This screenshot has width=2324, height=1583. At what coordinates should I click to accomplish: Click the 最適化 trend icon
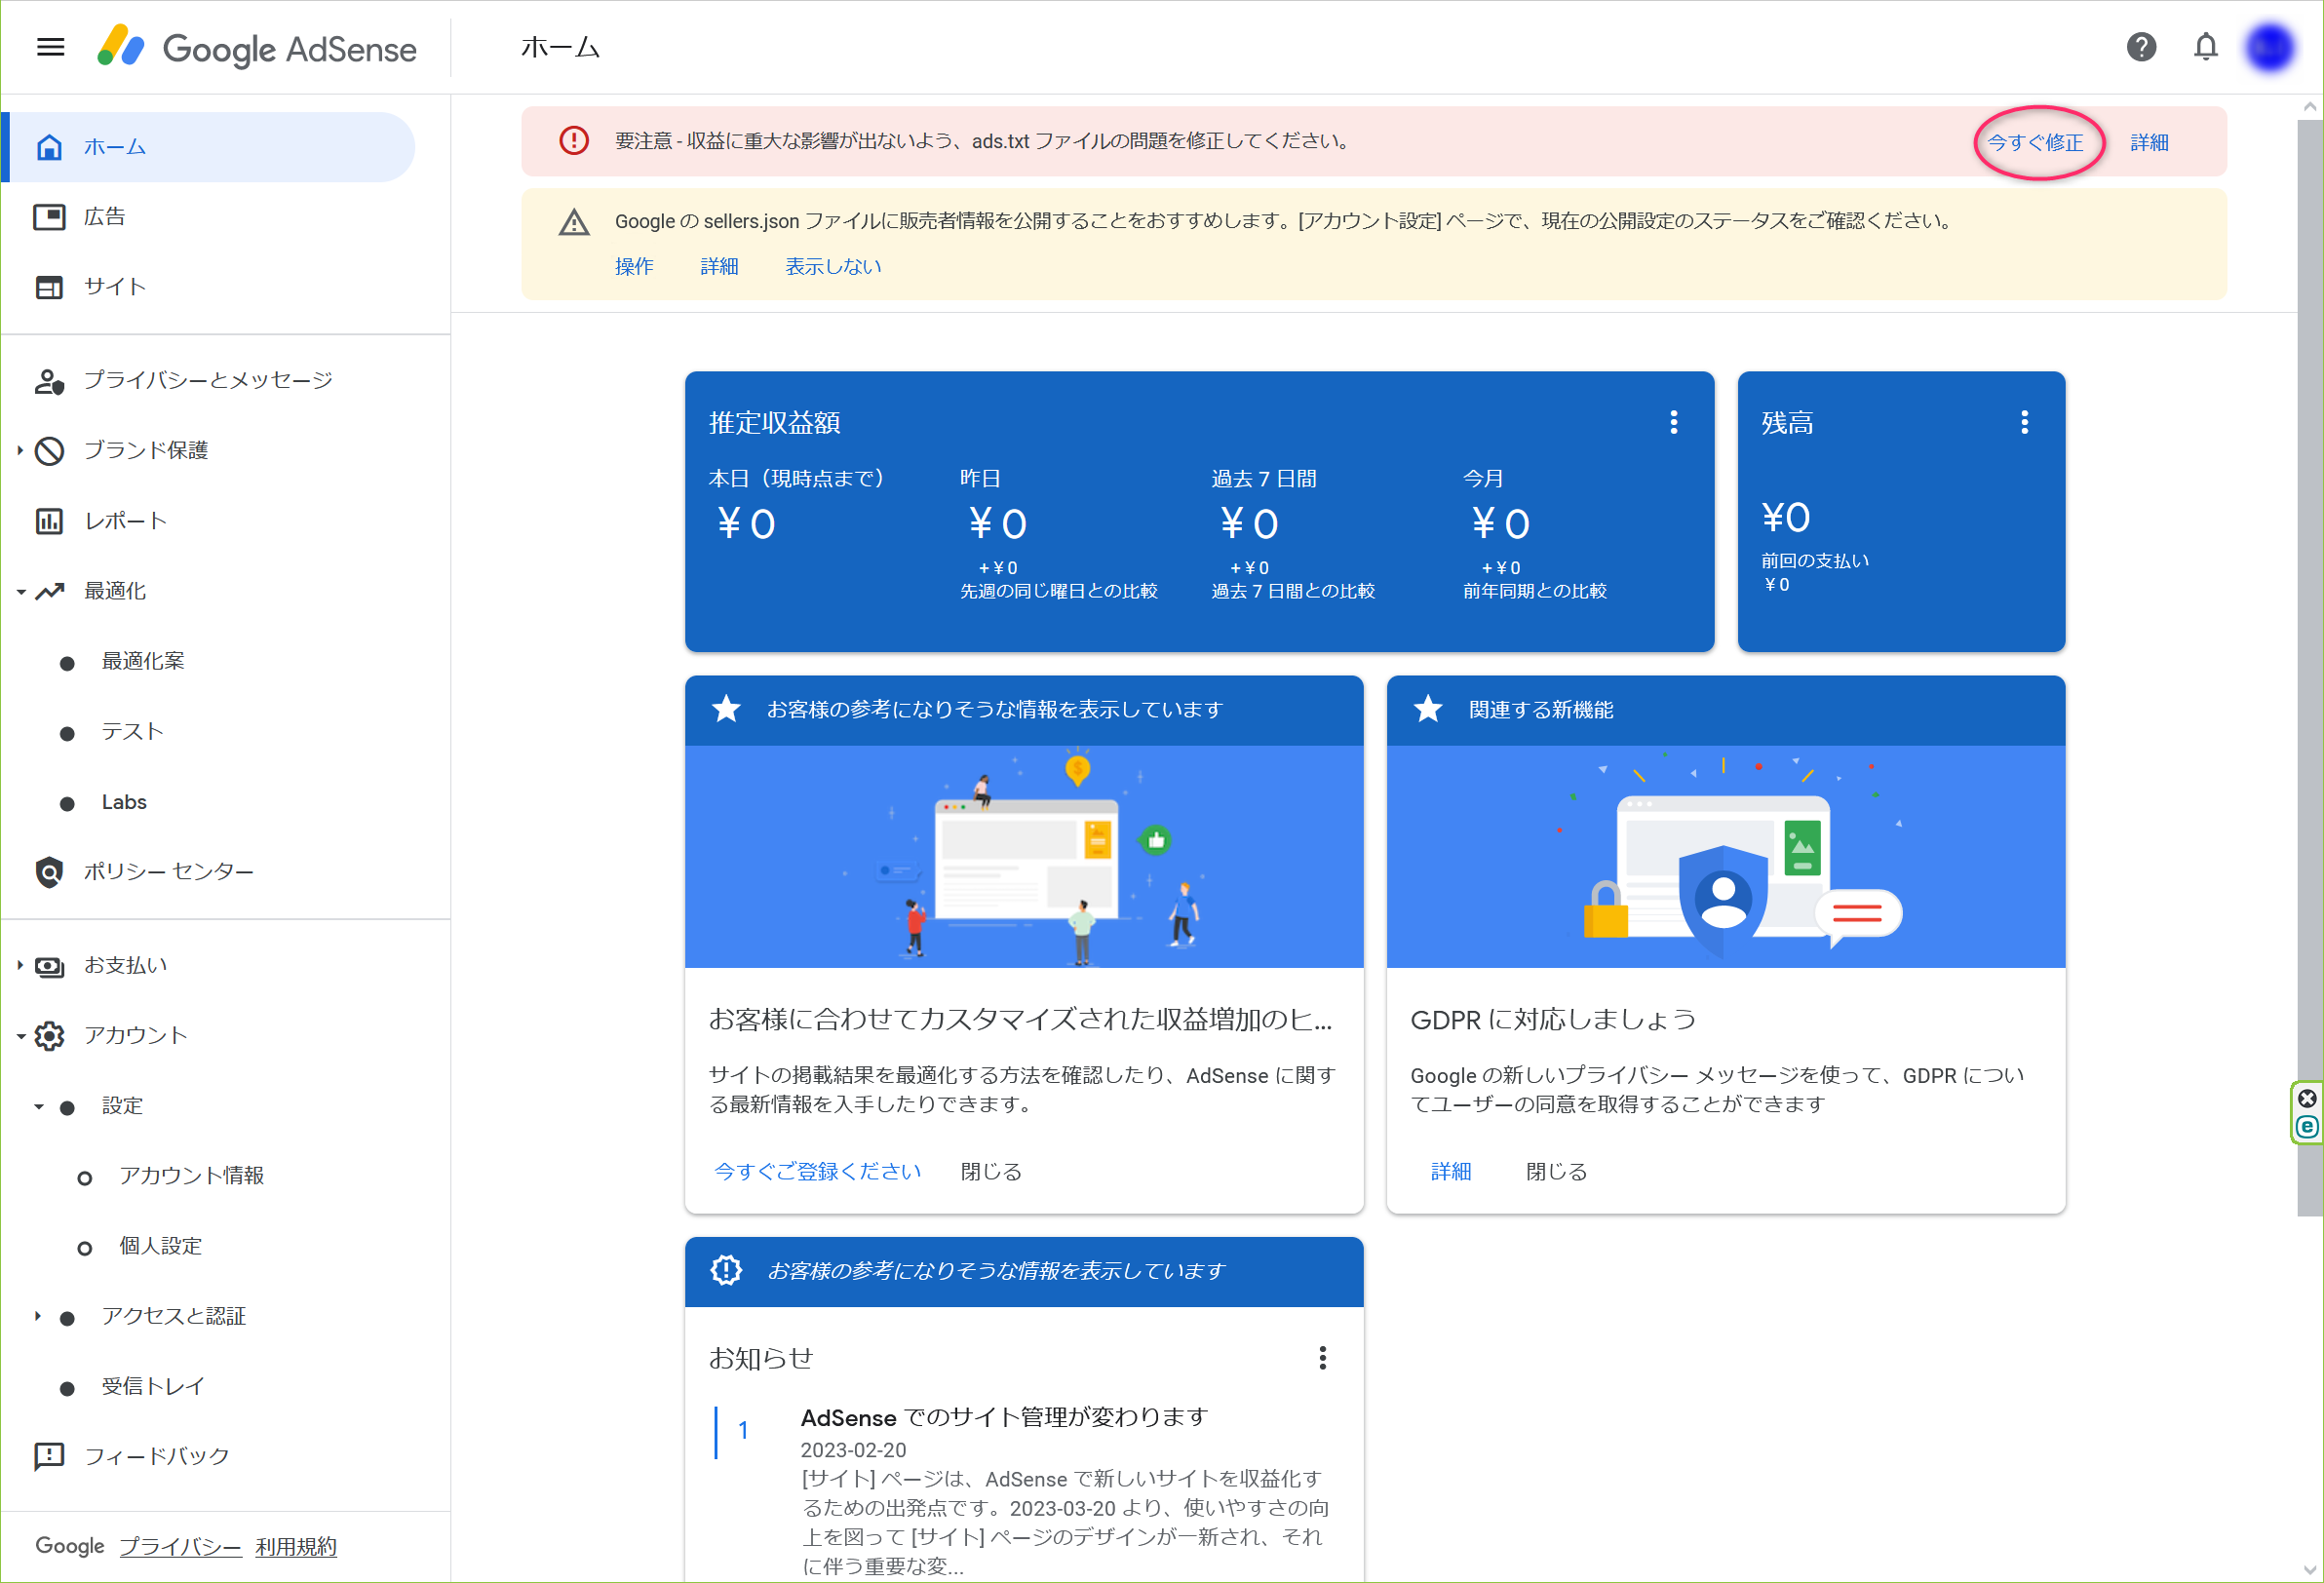[49, 591]
